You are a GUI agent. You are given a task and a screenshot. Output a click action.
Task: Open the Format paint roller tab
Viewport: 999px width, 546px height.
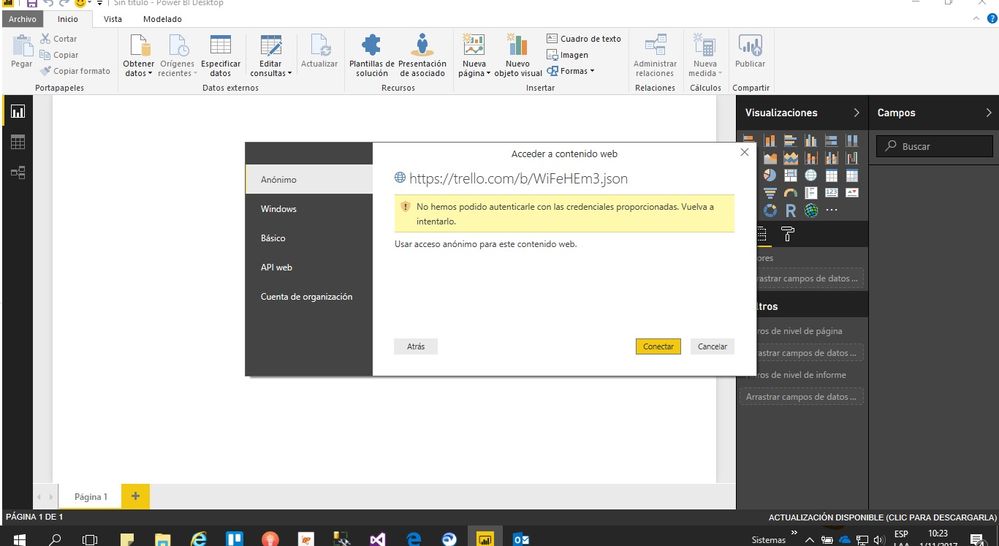click(x=787, y=235)
